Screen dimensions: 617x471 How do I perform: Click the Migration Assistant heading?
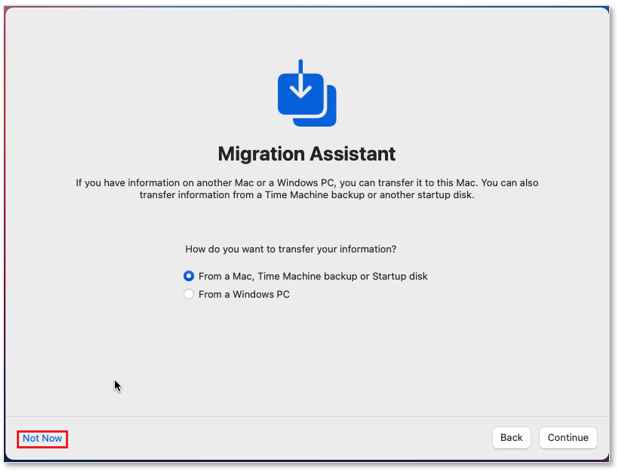pos(307,153)
